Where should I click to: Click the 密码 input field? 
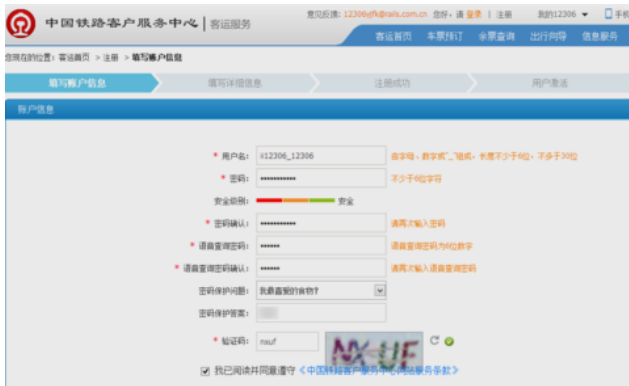pos(321,178)
